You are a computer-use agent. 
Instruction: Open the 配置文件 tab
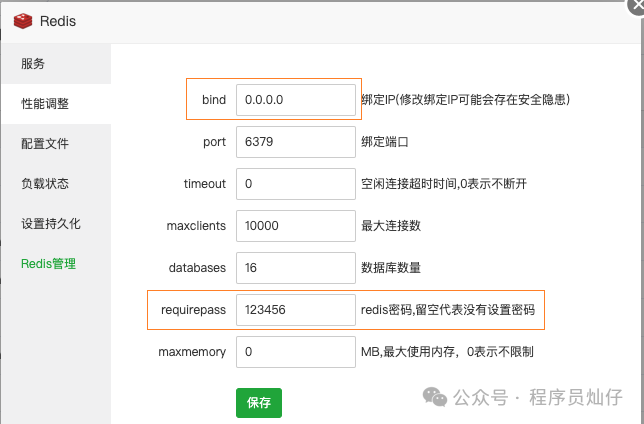click(56, 143)
